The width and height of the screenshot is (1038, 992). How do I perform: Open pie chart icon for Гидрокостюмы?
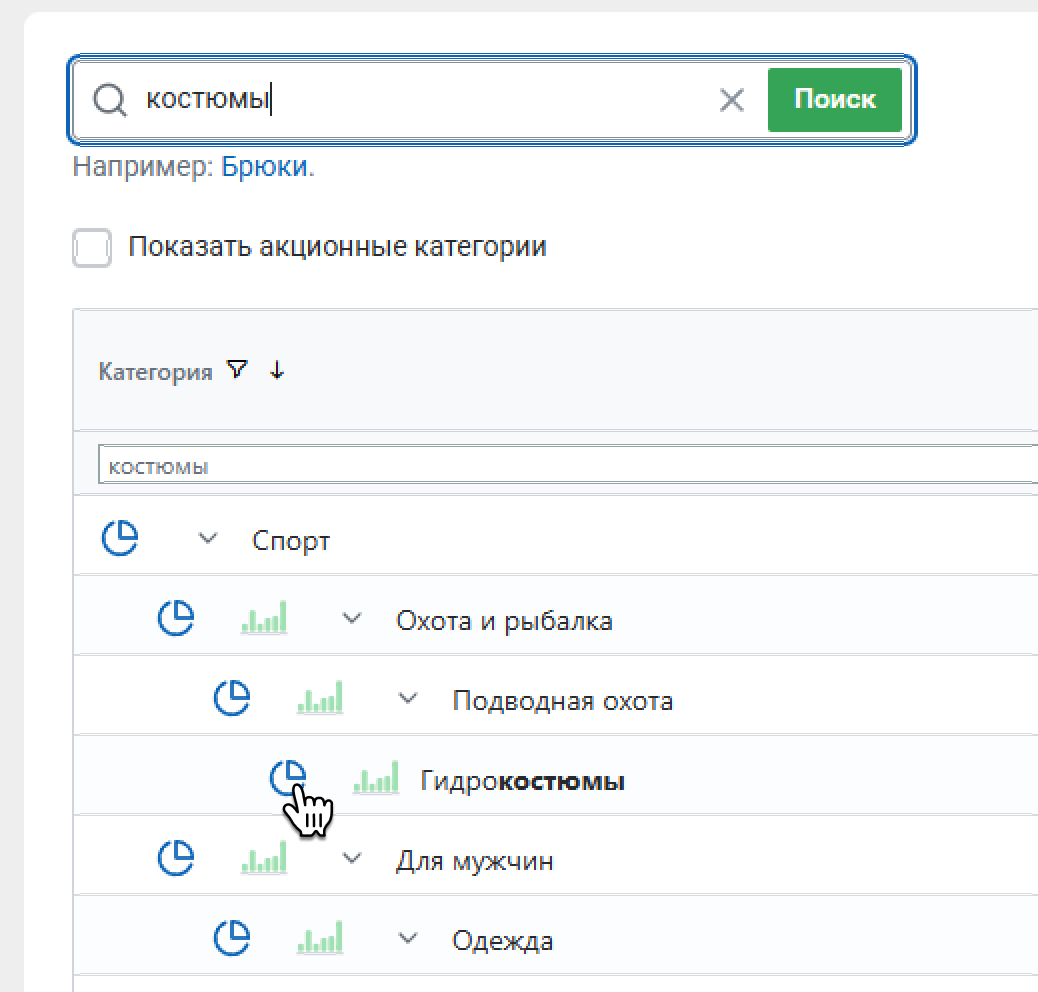point(288,778)
